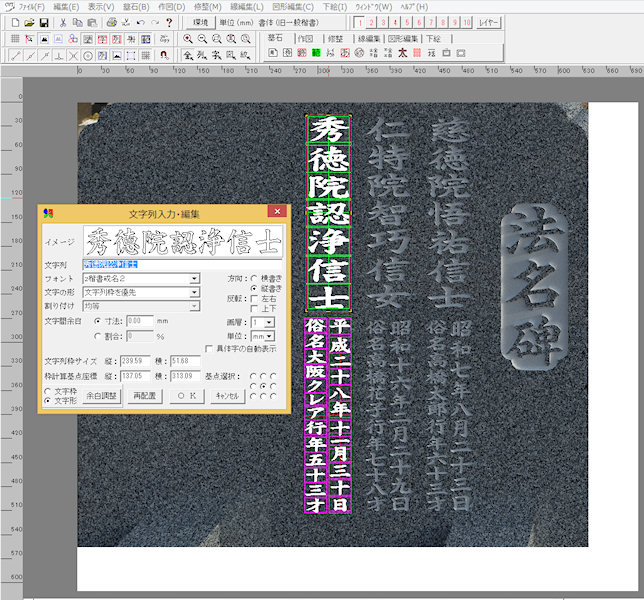This screenshot has width=644, height=600.
Task: Expand the 文字の形 dropdown
Action: 194,292
